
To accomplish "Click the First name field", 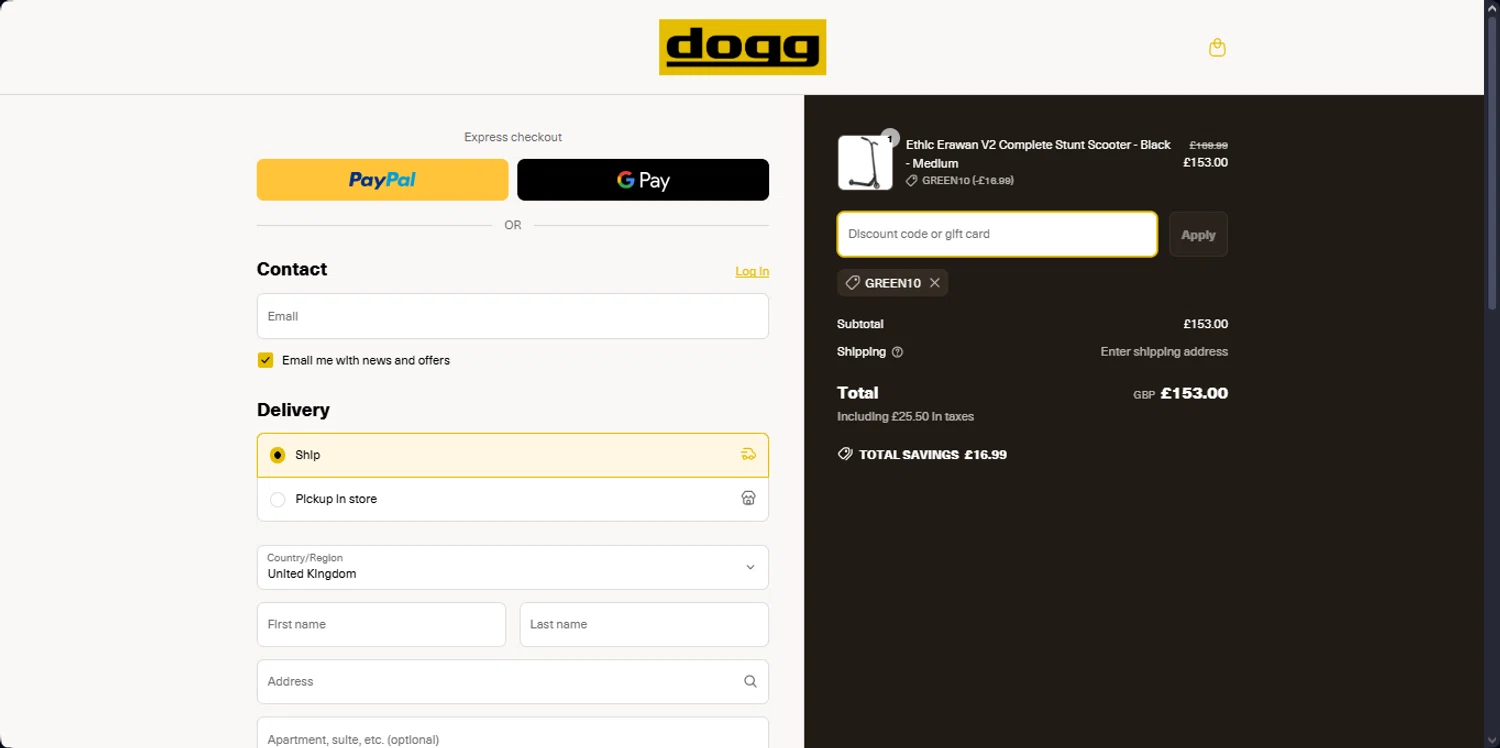I will 381,624.
